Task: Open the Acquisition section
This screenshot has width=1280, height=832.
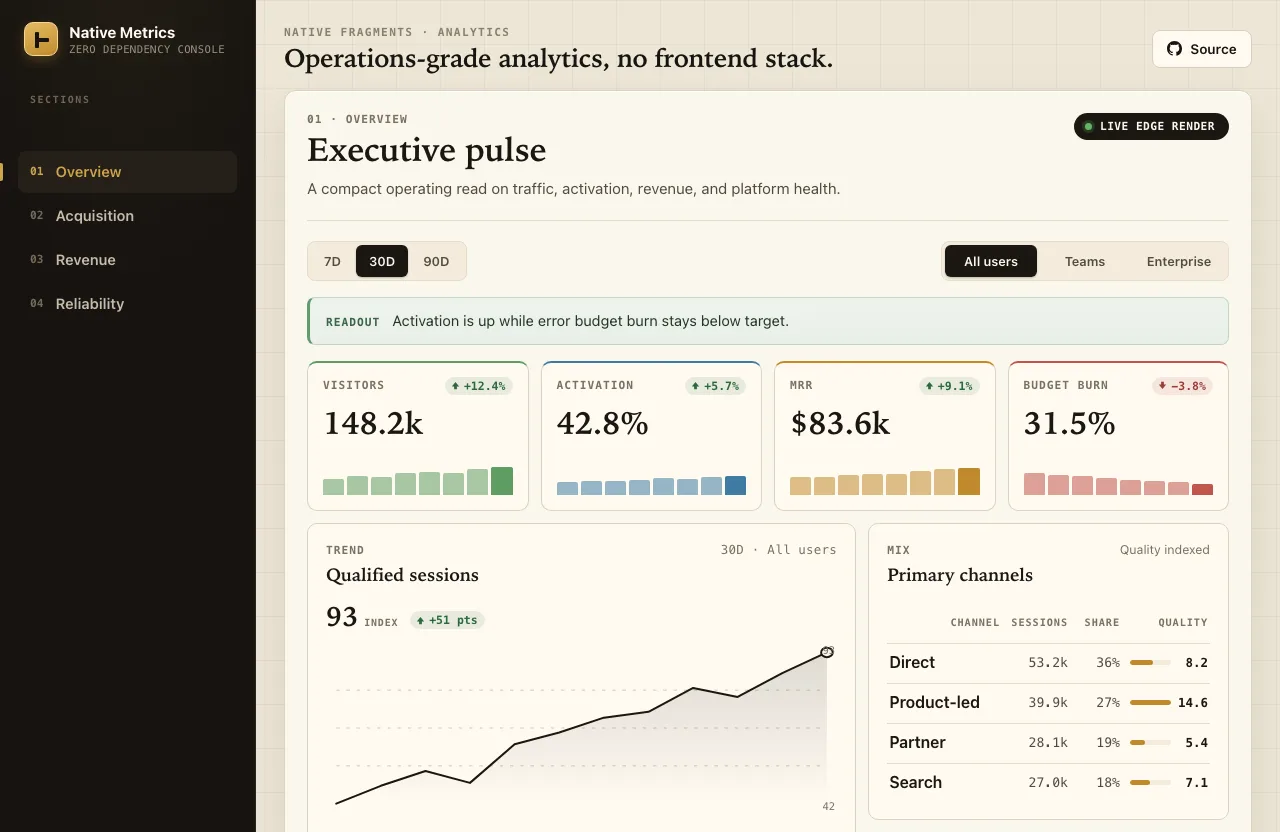Action: [127, 216]
